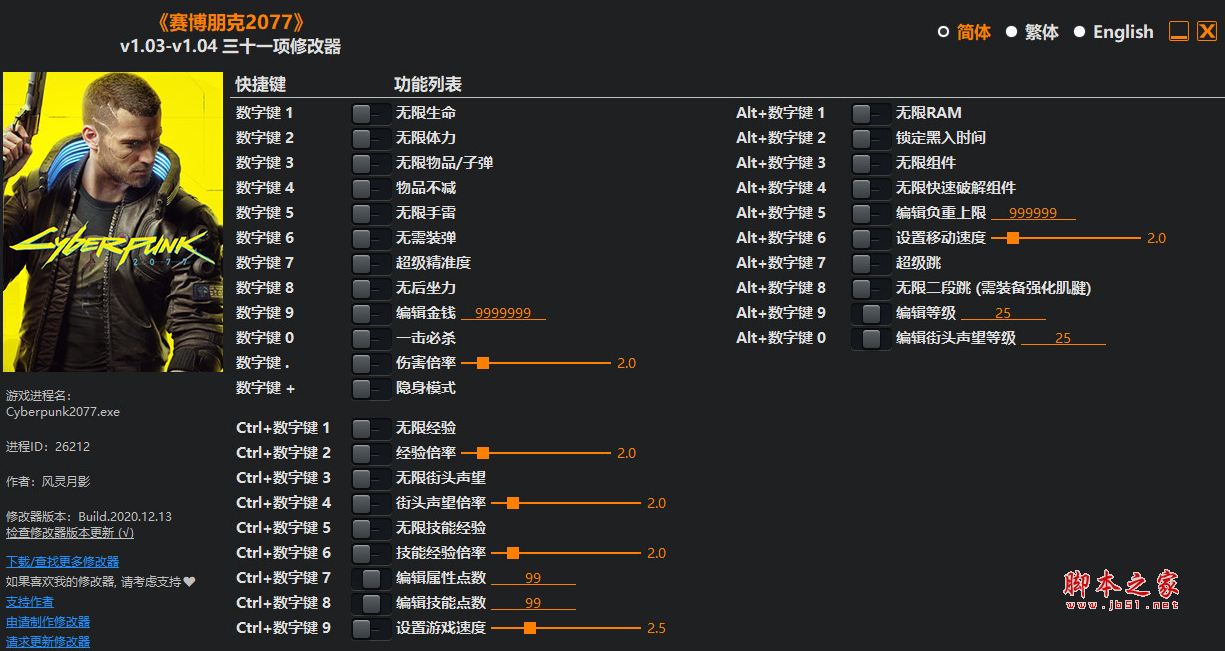Enable 无限组件 toggle

(871, 163)
